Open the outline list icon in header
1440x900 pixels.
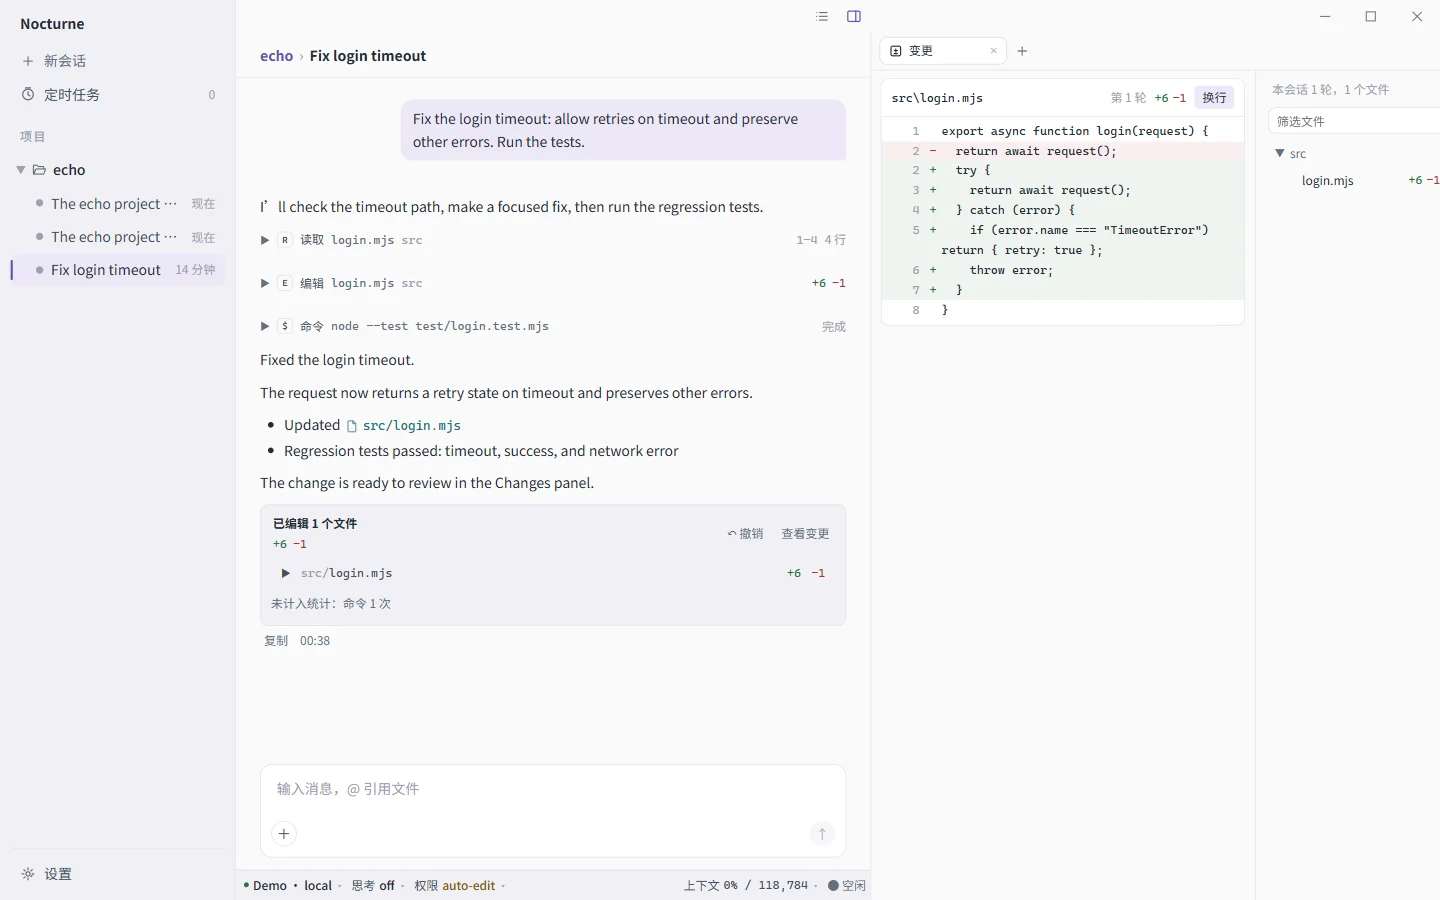[822, 16]
